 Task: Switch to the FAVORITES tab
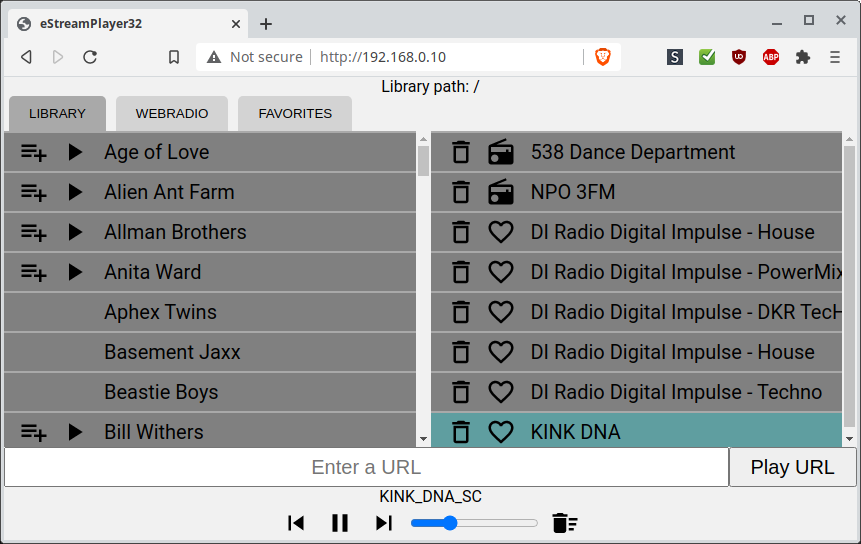[295, 114]
